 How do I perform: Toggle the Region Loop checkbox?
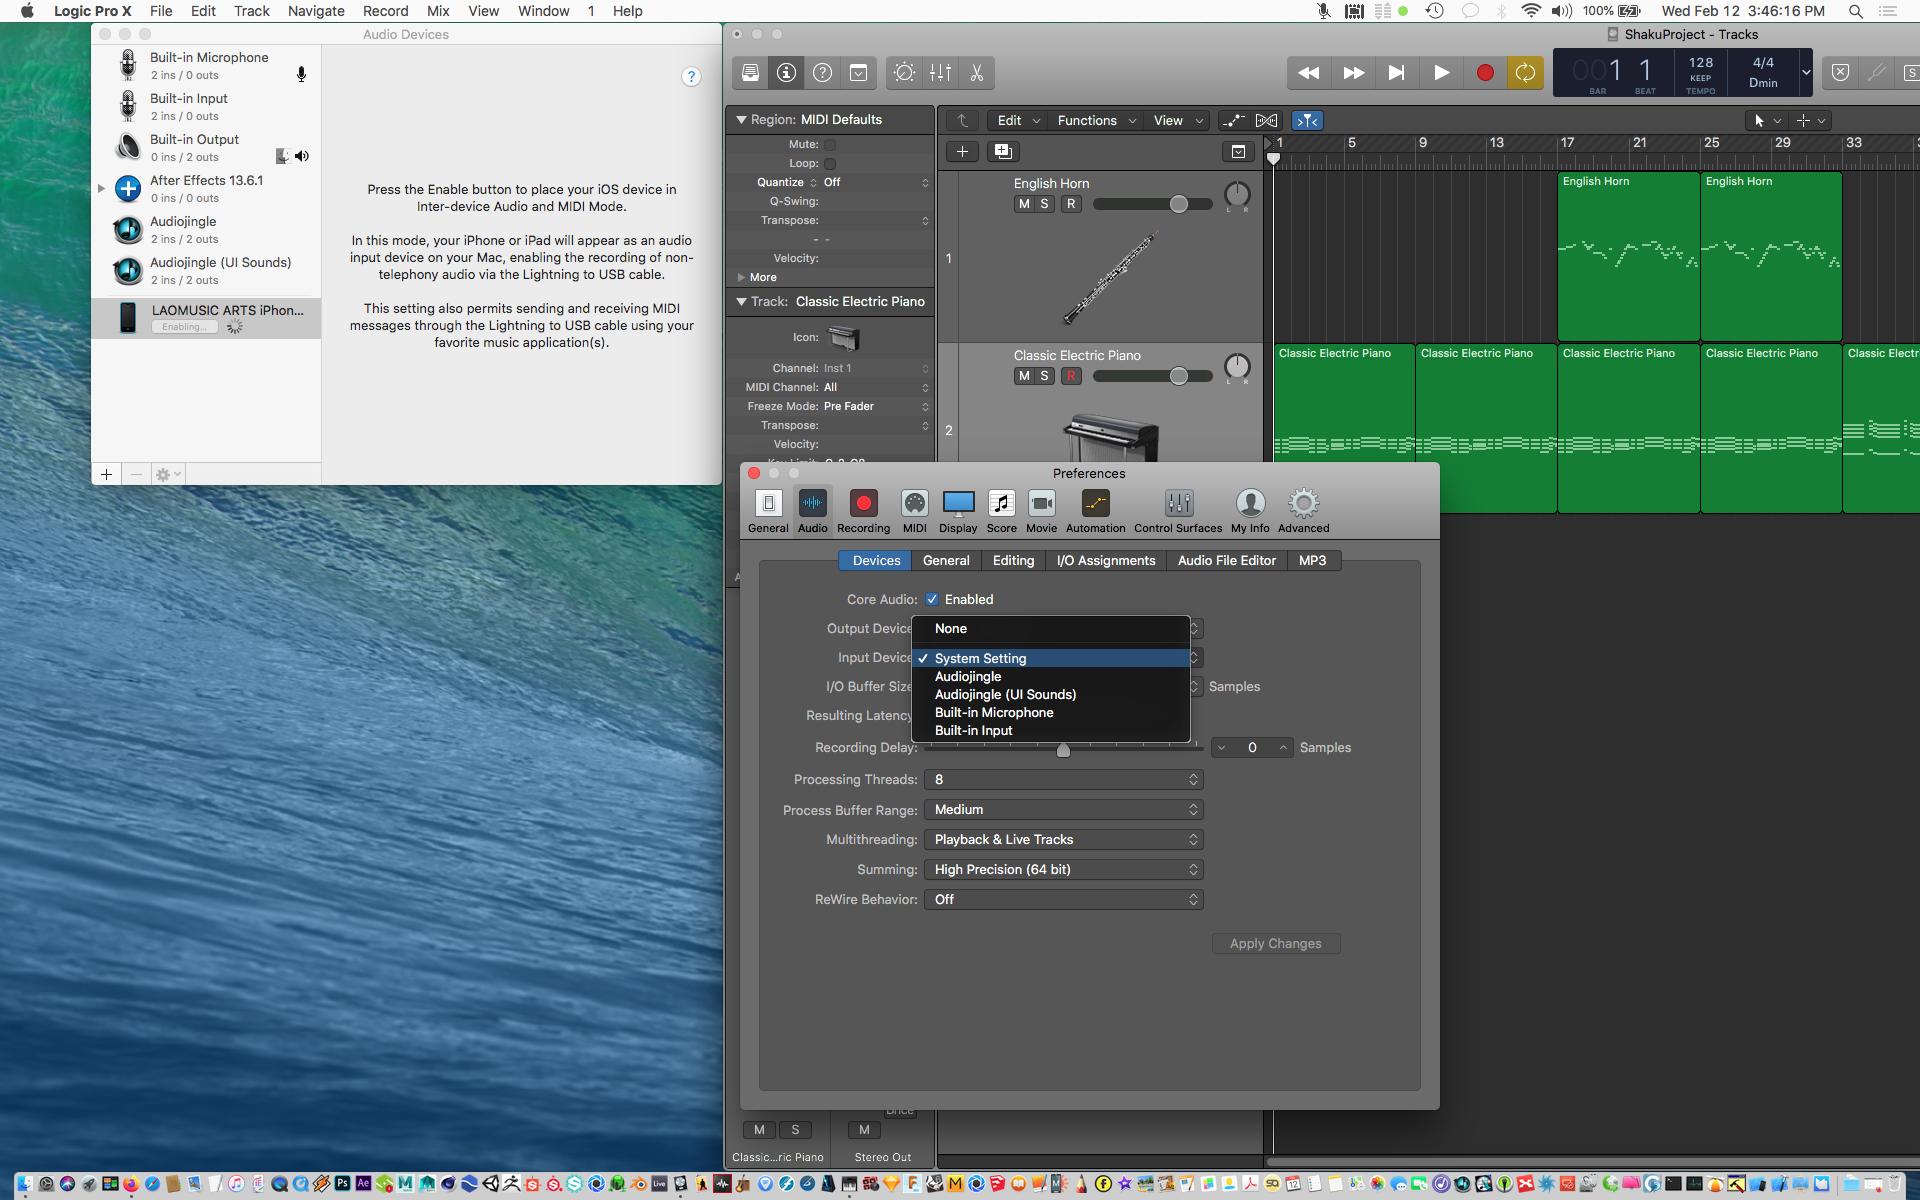pyautogui.click(x=830, y=164)
